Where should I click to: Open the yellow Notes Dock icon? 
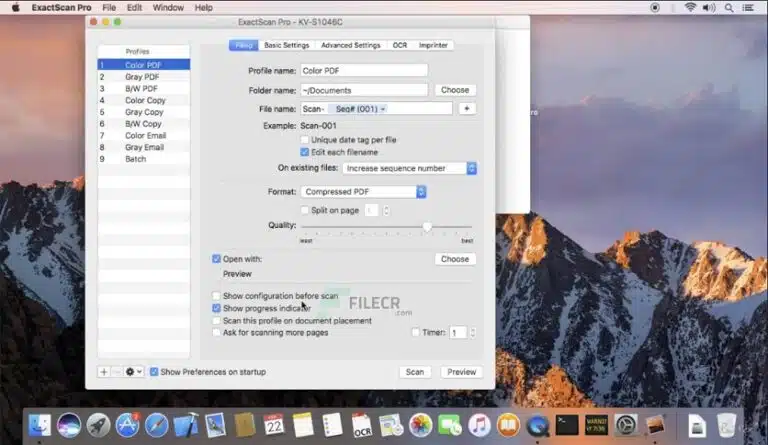pyautogui.click(x=303, y=424)
